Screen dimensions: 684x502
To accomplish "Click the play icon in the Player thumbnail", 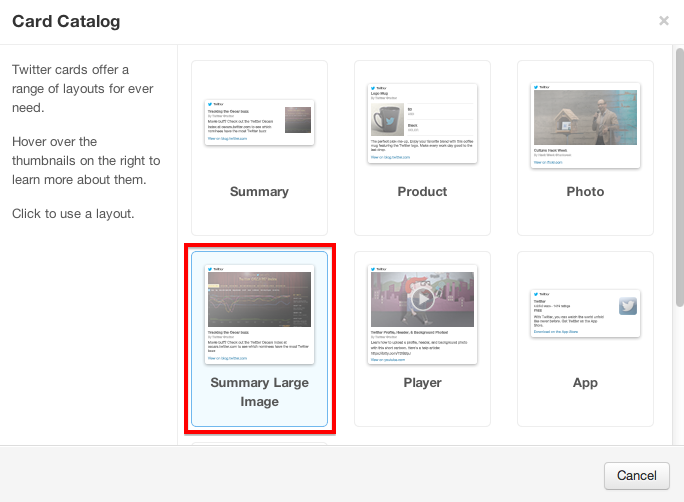I will (x=422, y=298).
